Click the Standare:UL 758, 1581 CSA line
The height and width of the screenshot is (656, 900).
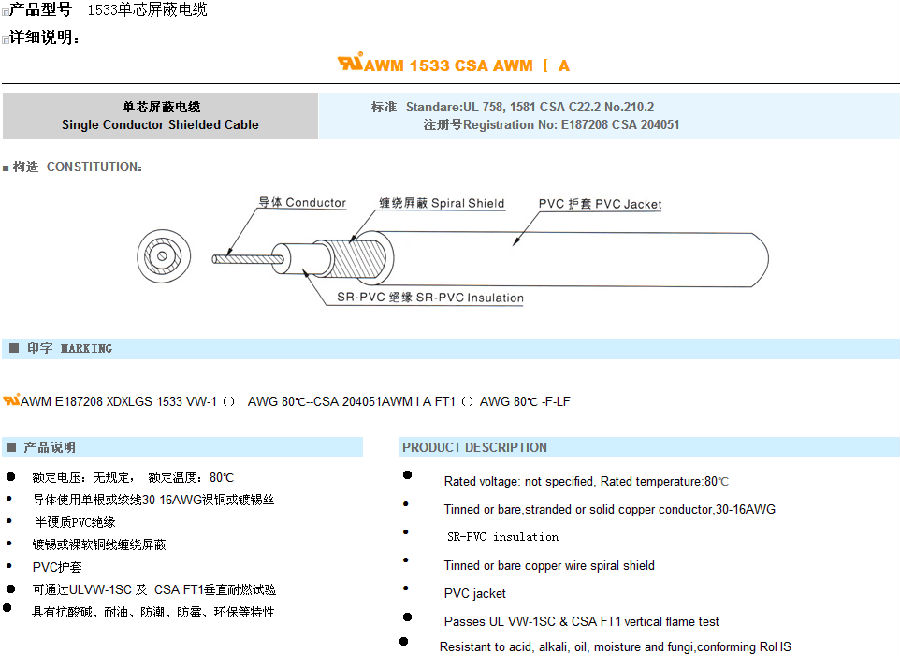click(x=512, y=107)
